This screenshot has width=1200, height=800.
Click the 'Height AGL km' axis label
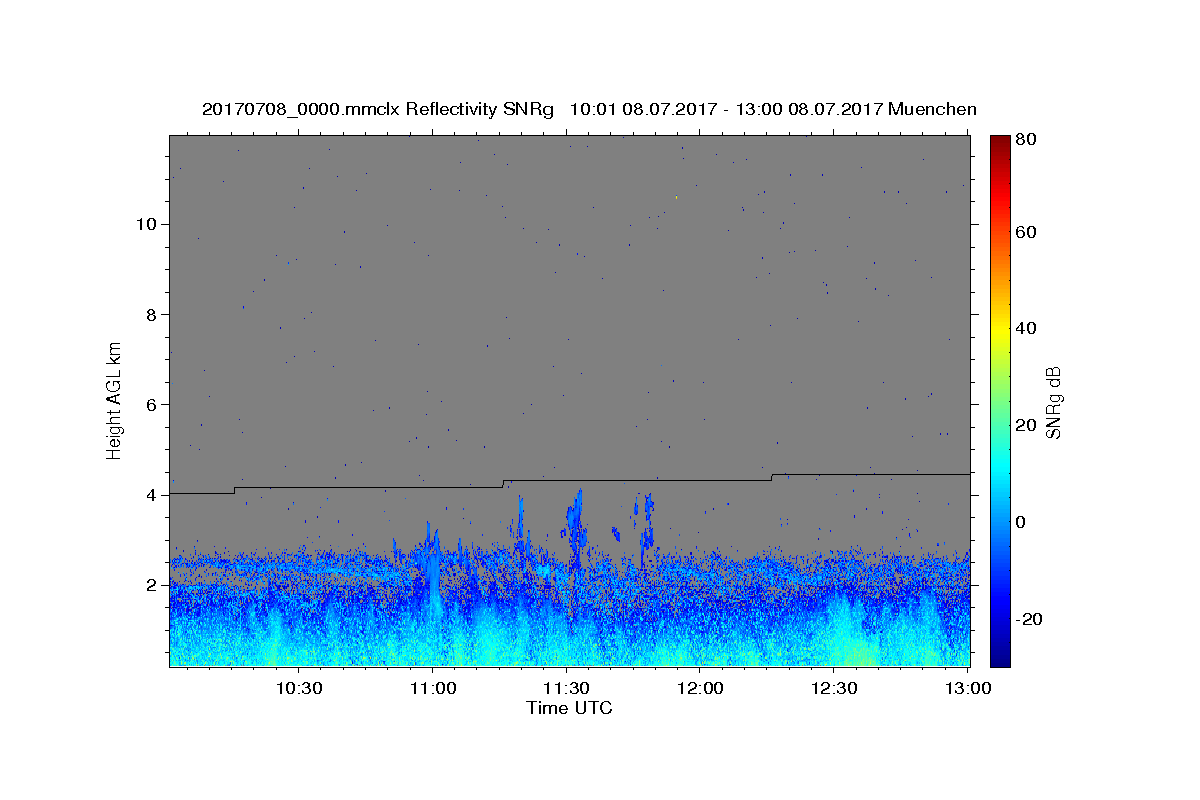[x=115, y=401]
